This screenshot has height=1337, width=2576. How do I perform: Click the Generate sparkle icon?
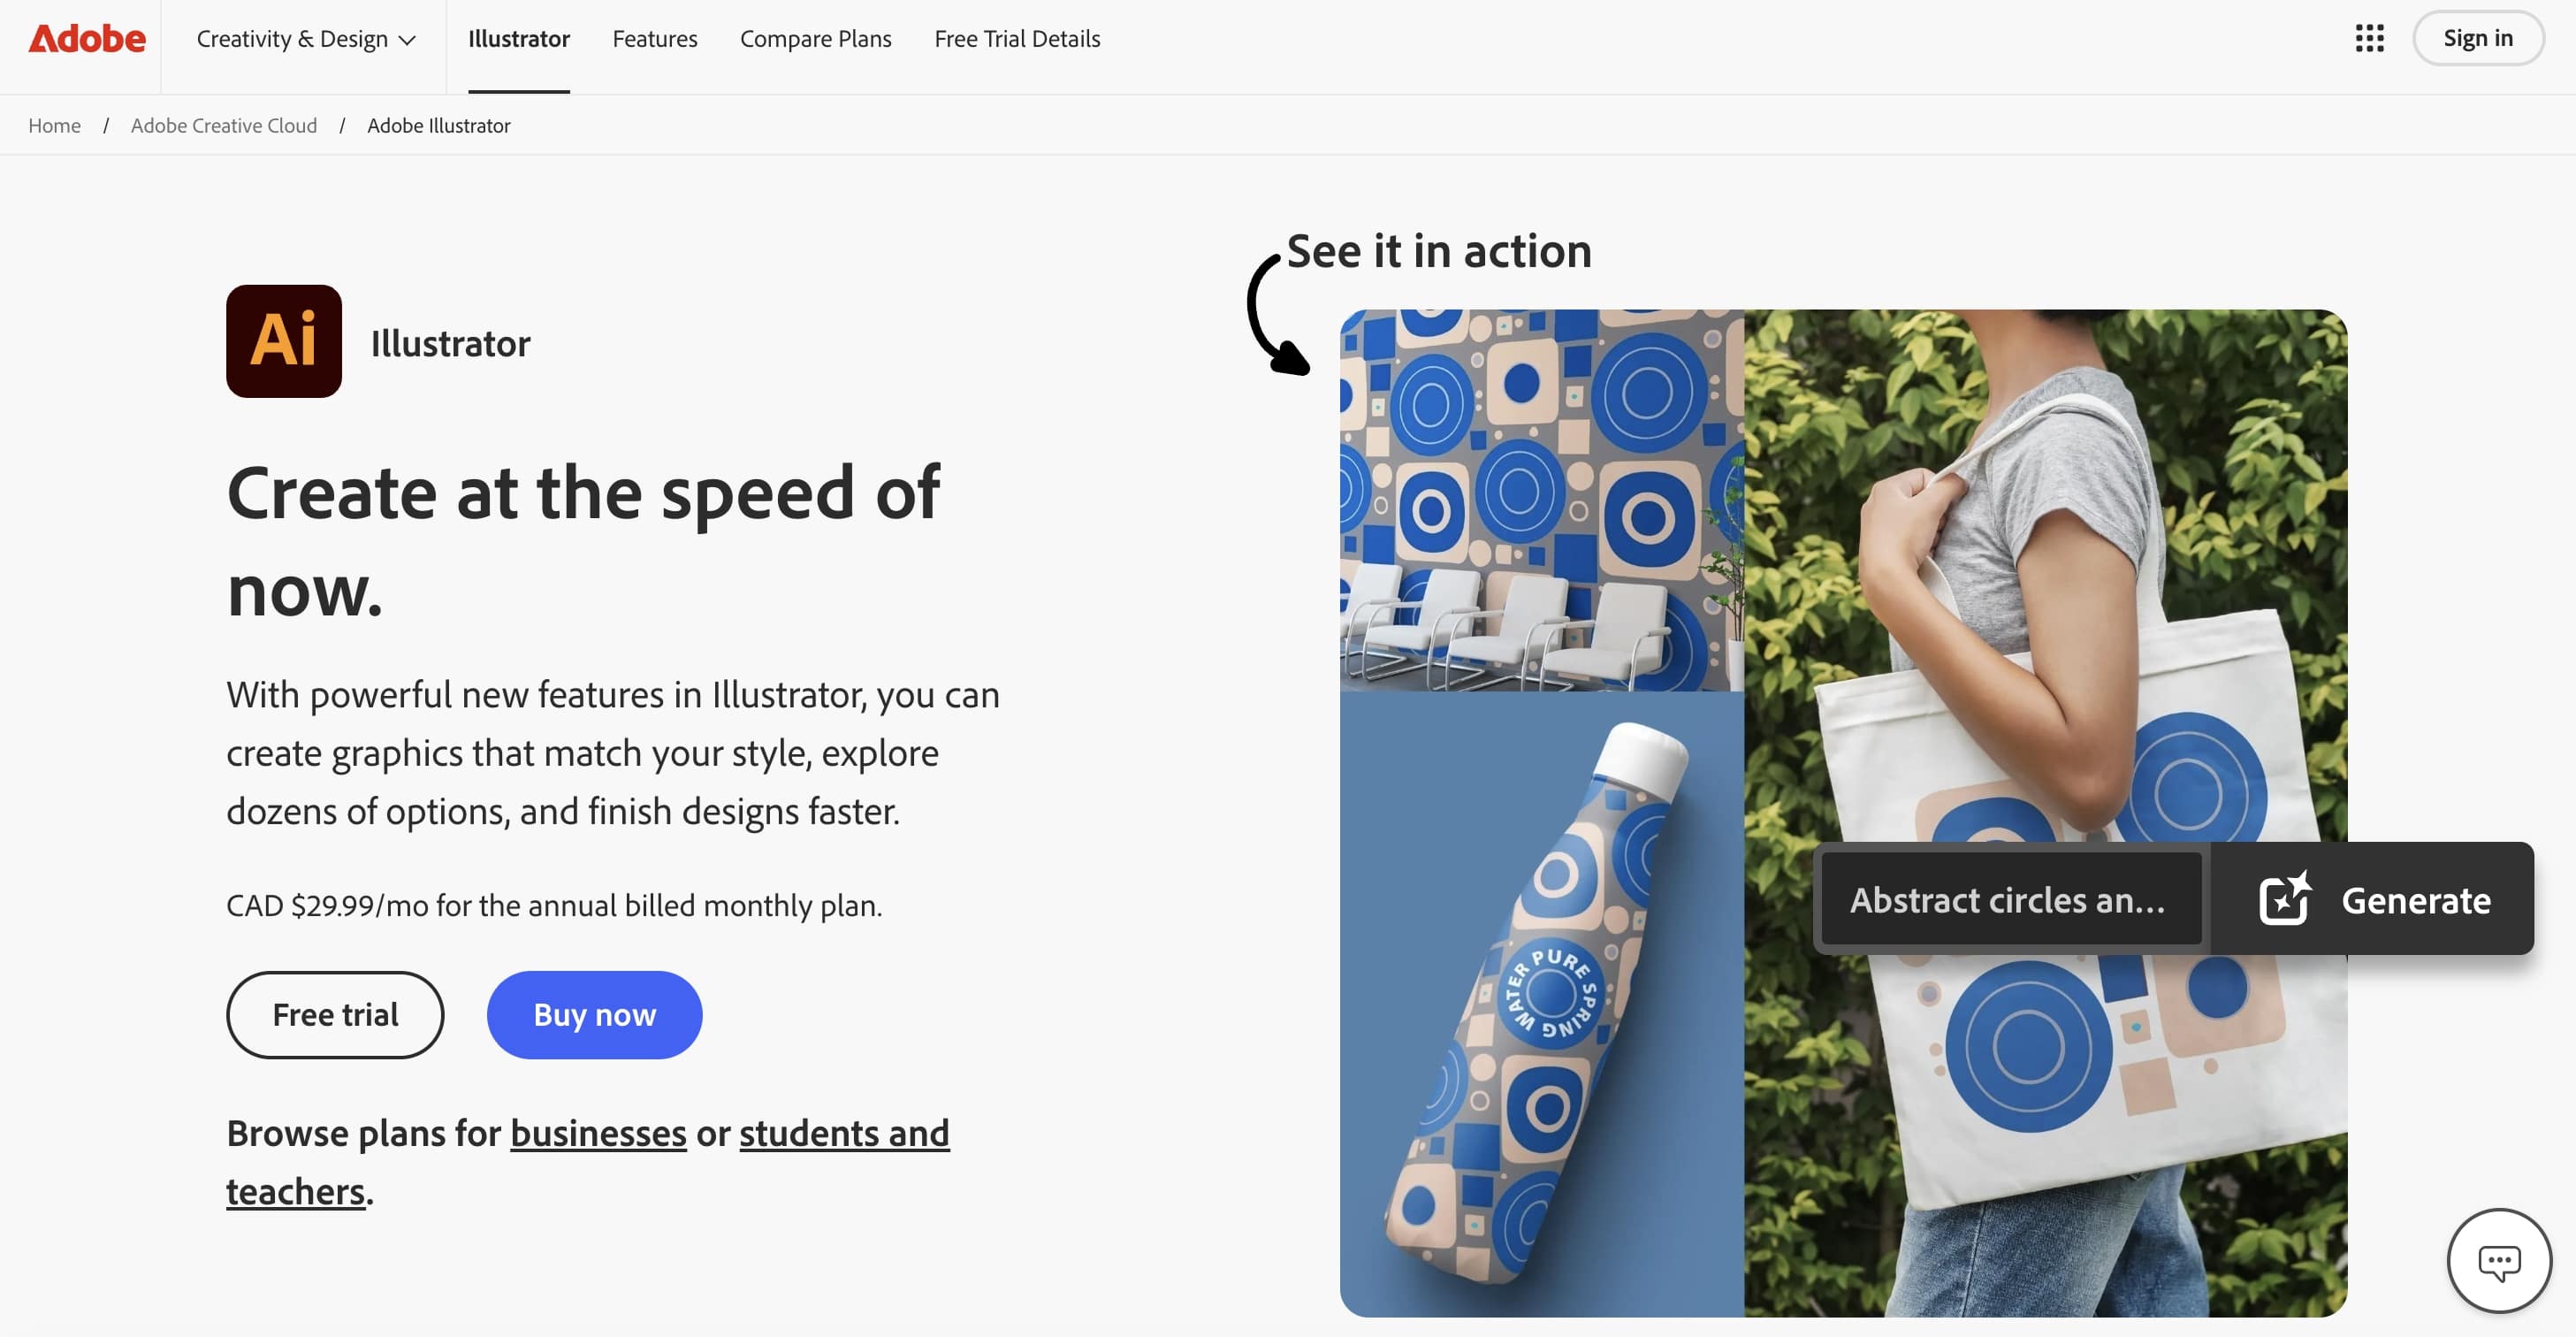(x=2285, y=898)
